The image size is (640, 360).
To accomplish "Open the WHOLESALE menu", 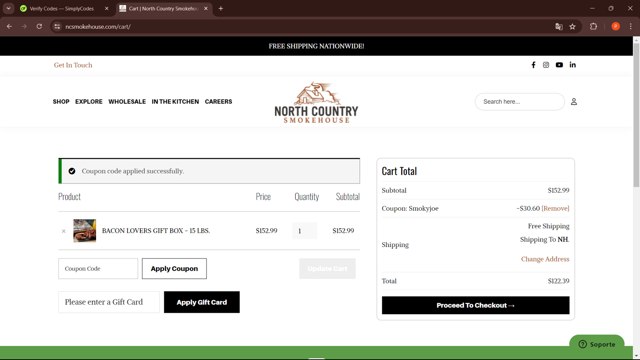I will point(127,102).
